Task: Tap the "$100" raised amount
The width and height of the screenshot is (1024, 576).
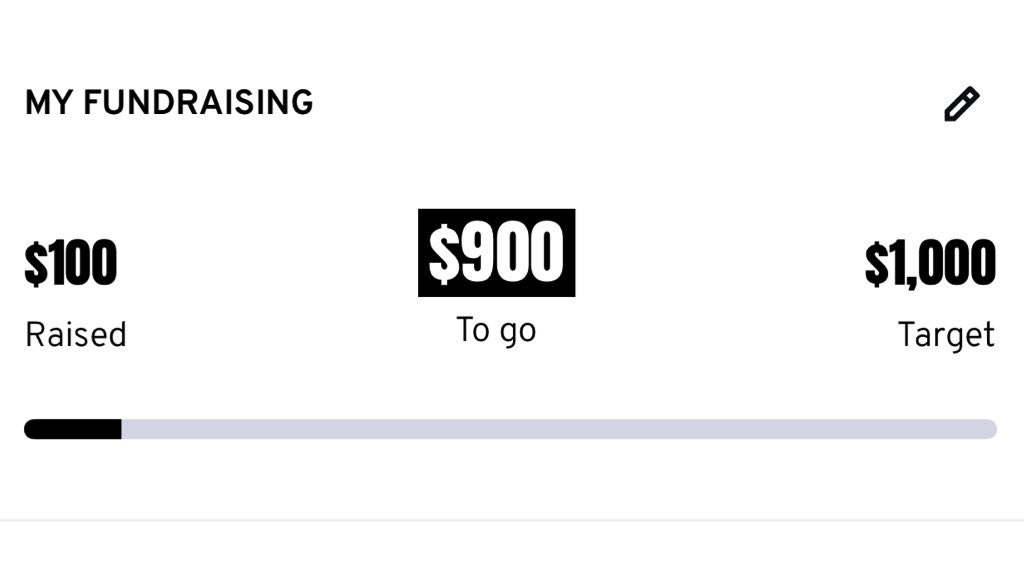Action: tap(71, 263)
